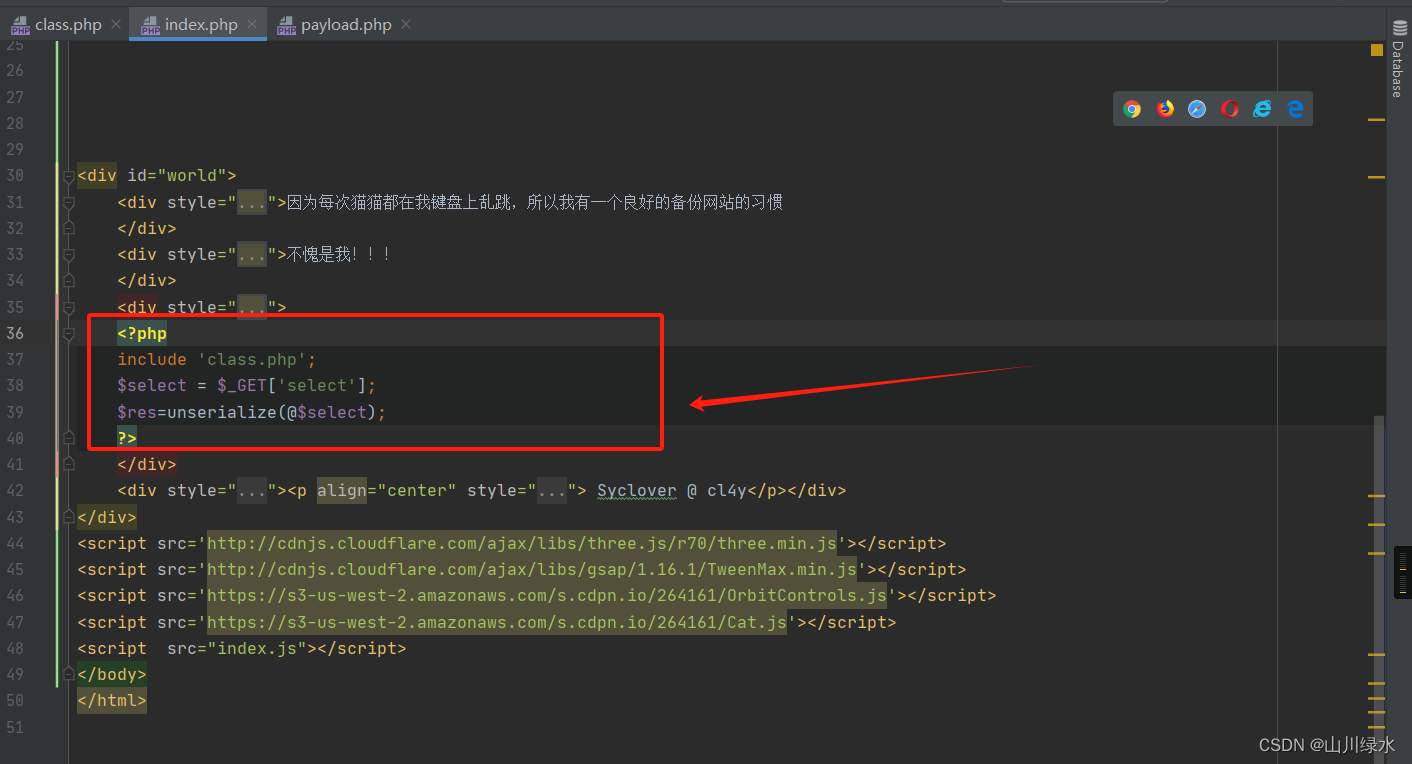Expand folded style attribute on line 31
Image resolution: width=1412 pixels, height=764 pixels.
click(252, 203)
